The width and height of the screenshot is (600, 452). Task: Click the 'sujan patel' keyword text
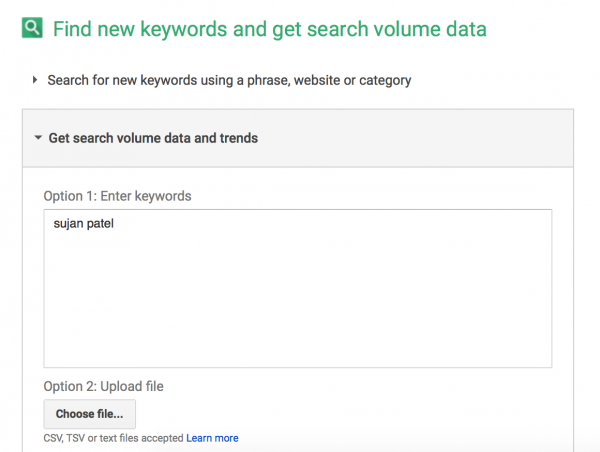pos(84,224)
